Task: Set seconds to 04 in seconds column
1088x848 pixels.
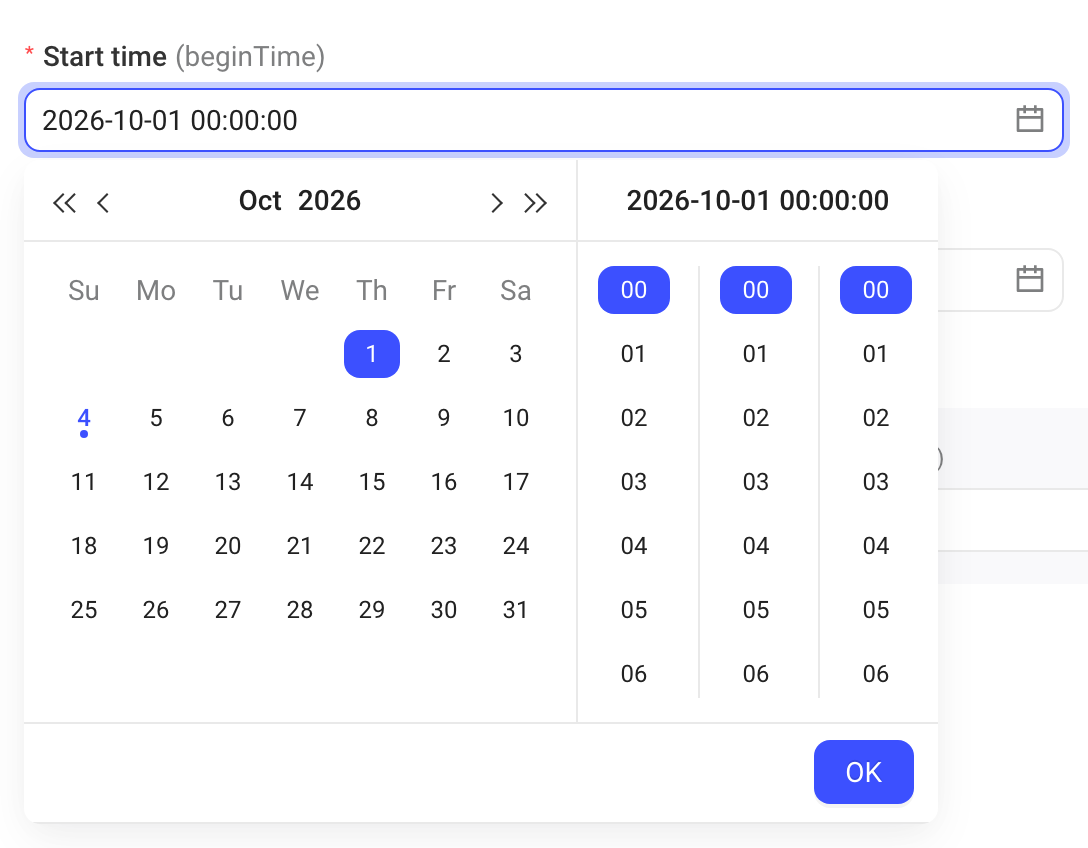Action: pos(876,545)
